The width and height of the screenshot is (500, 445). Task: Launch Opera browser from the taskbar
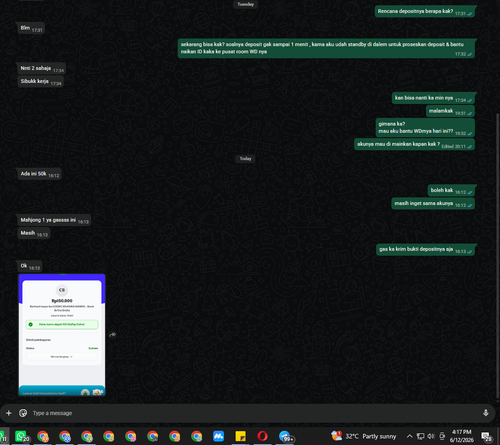pyautogui.click(x=262, y=436)
